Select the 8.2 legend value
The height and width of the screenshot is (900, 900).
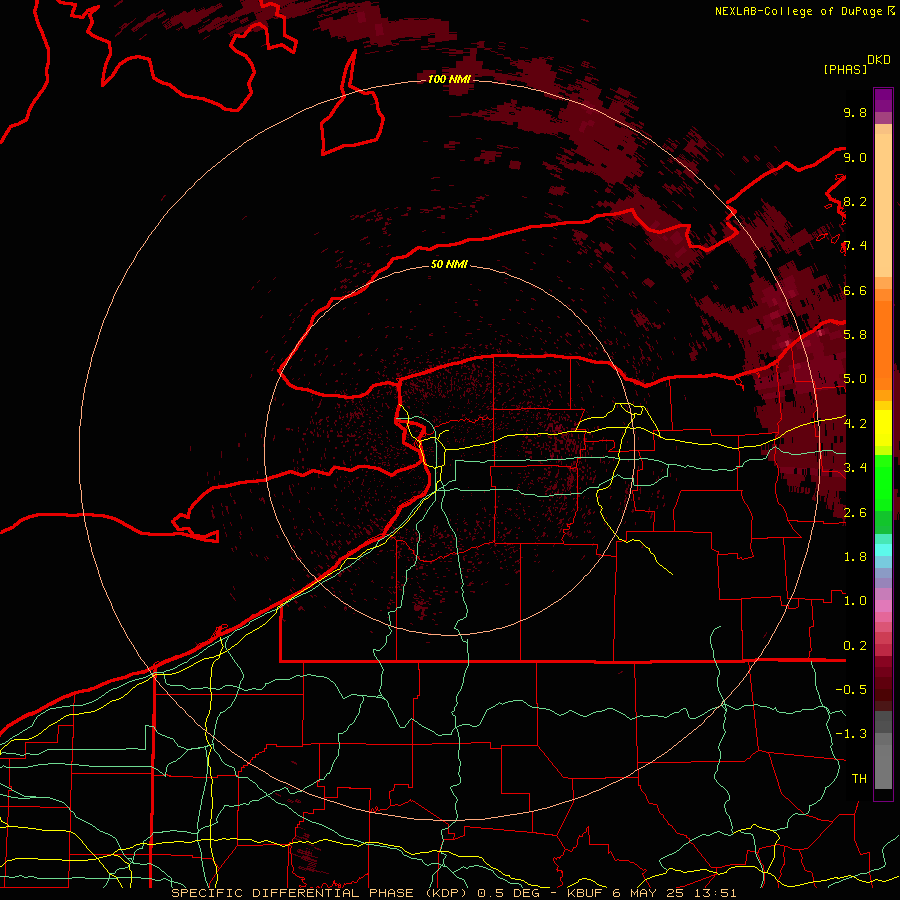click(x=855, y=201)
